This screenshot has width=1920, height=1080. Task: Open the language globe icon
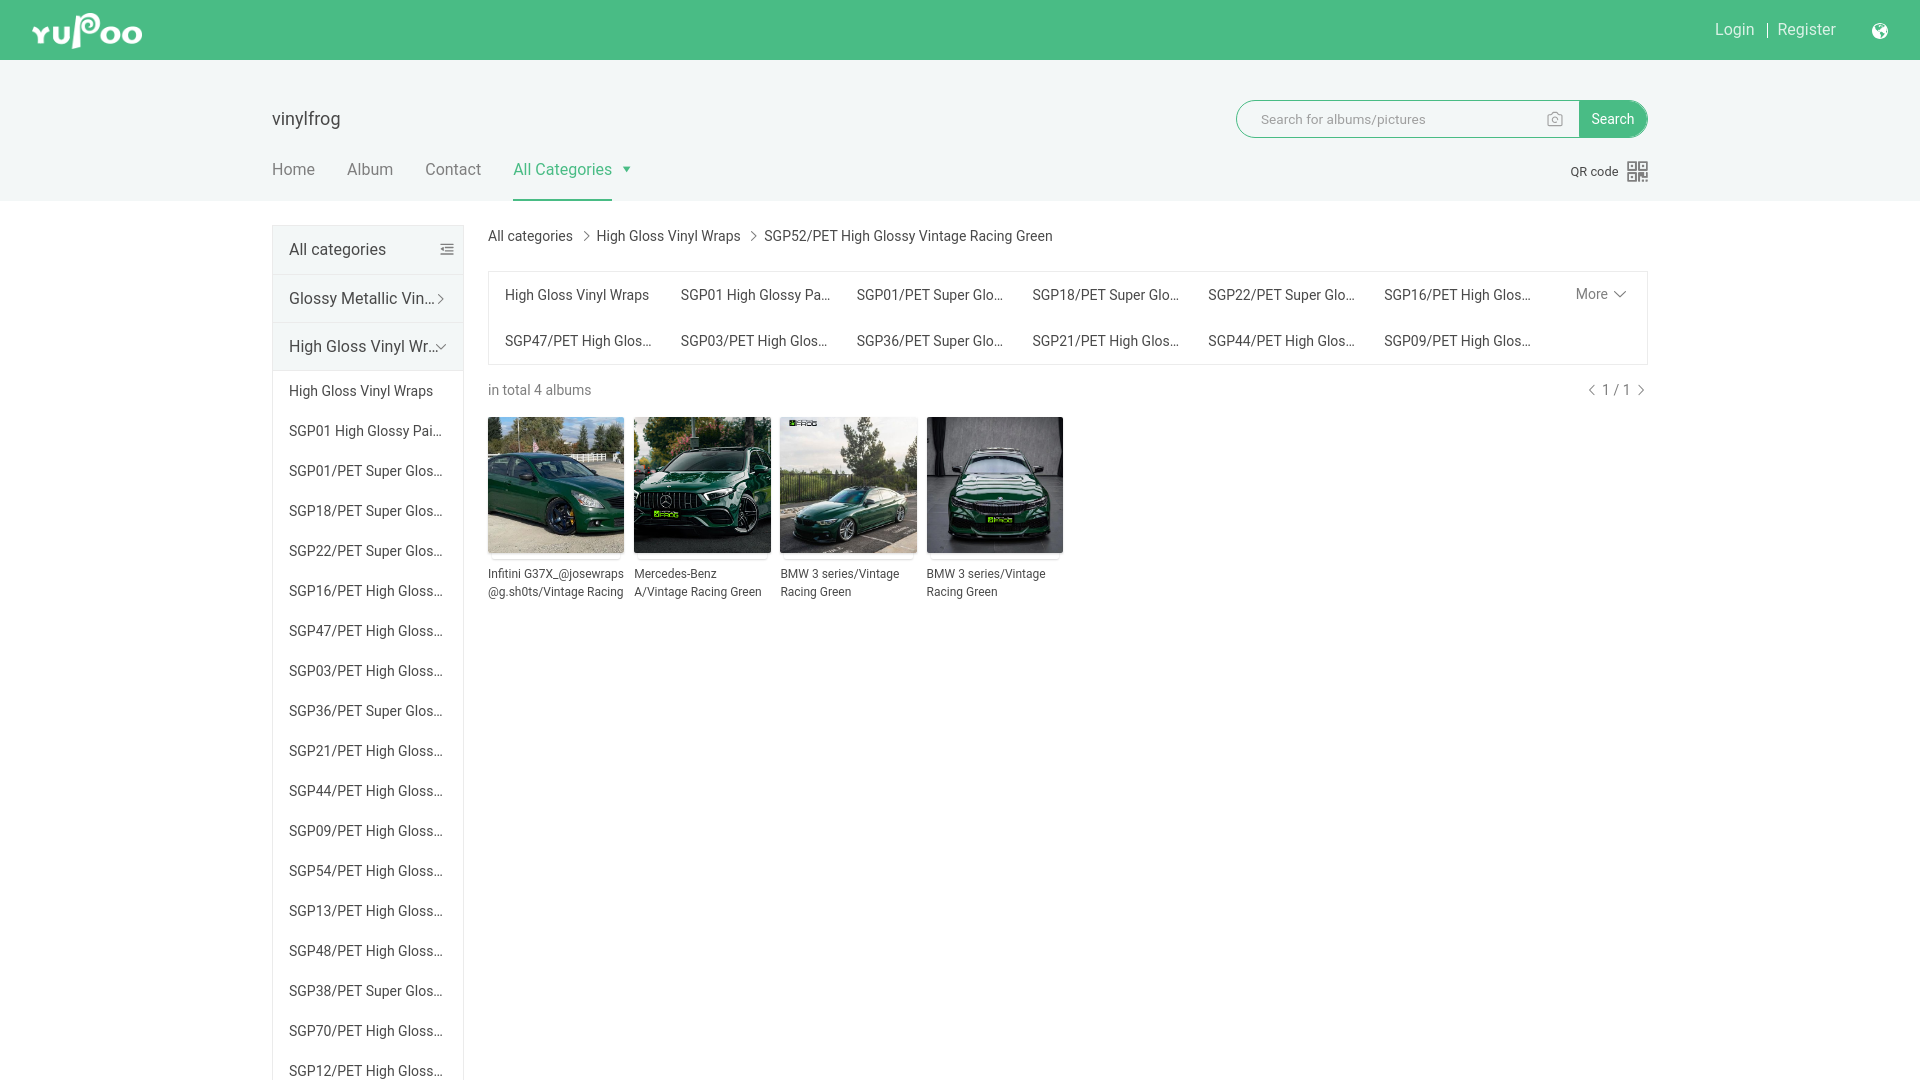pos(1880,31)
